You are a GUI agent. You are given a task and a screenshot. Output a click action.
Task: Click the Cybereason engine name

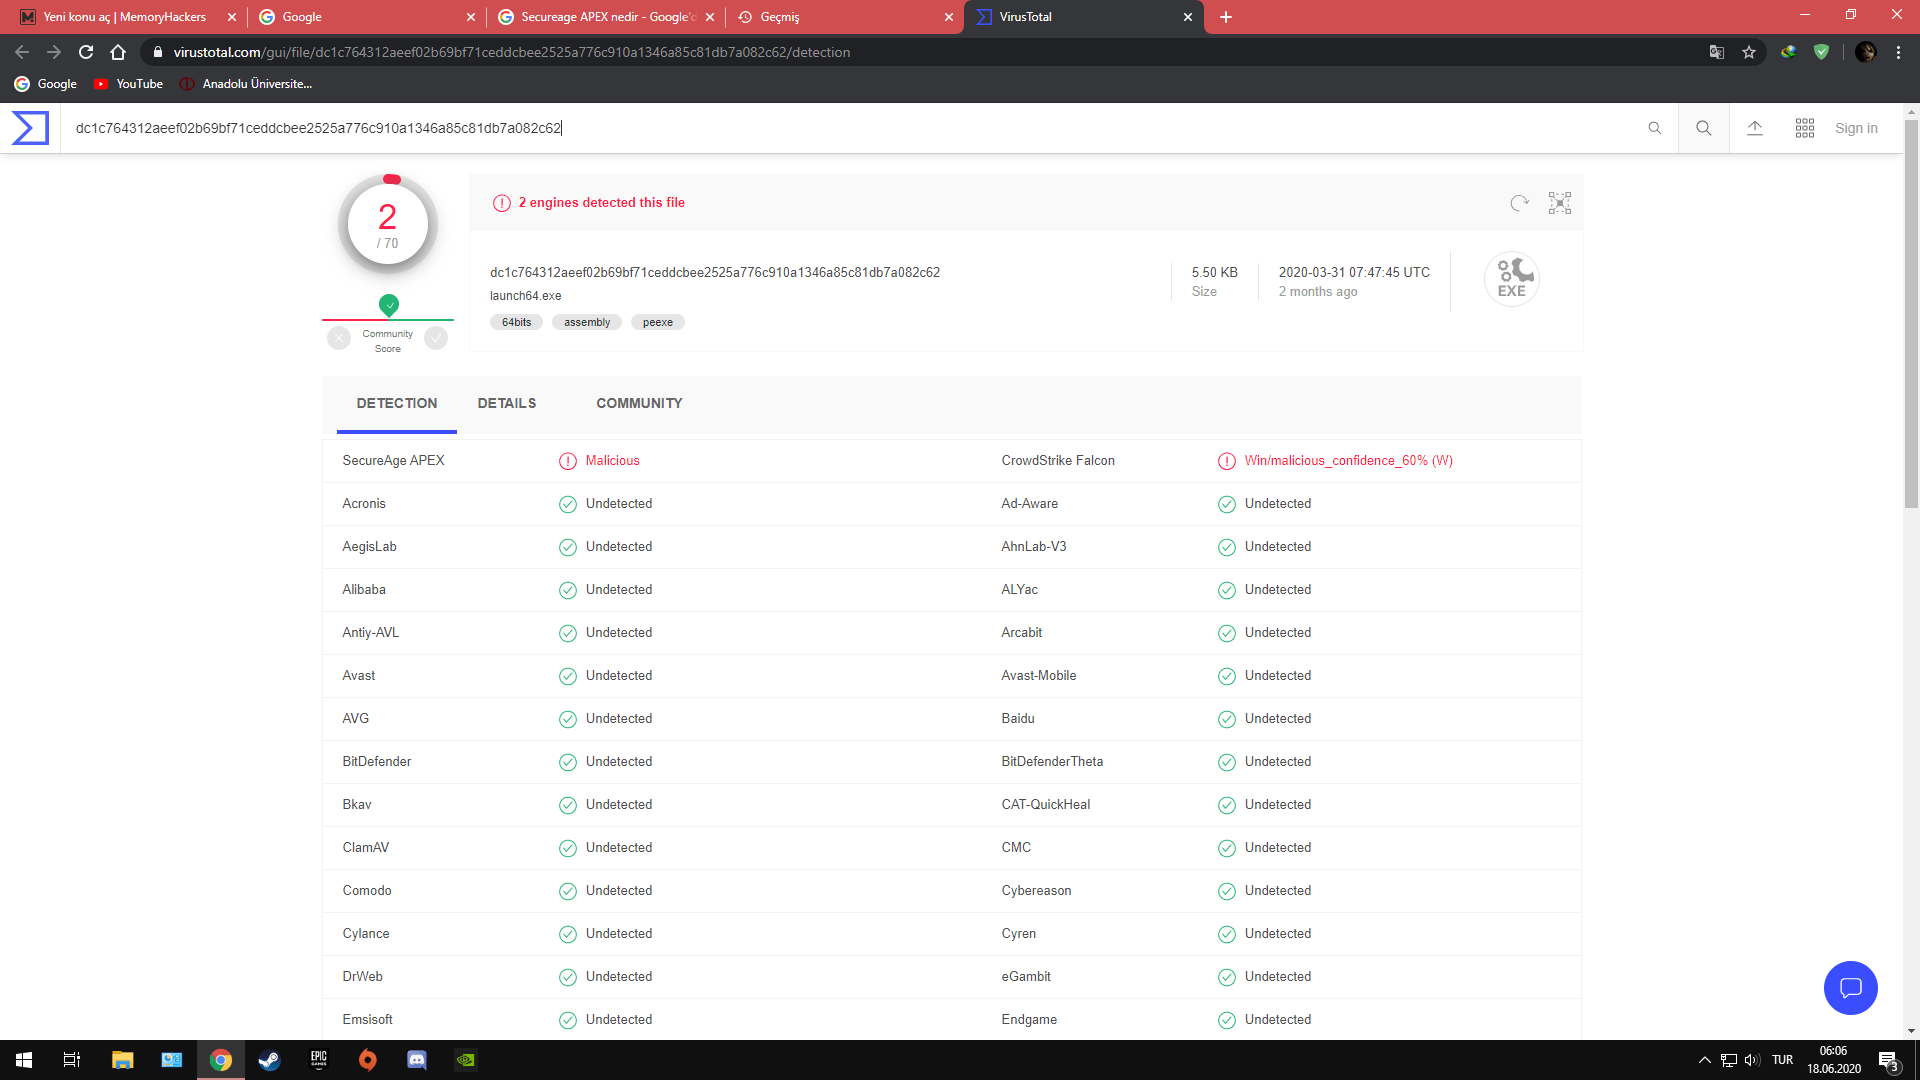pyautogui.click(x=1036, y=891)
